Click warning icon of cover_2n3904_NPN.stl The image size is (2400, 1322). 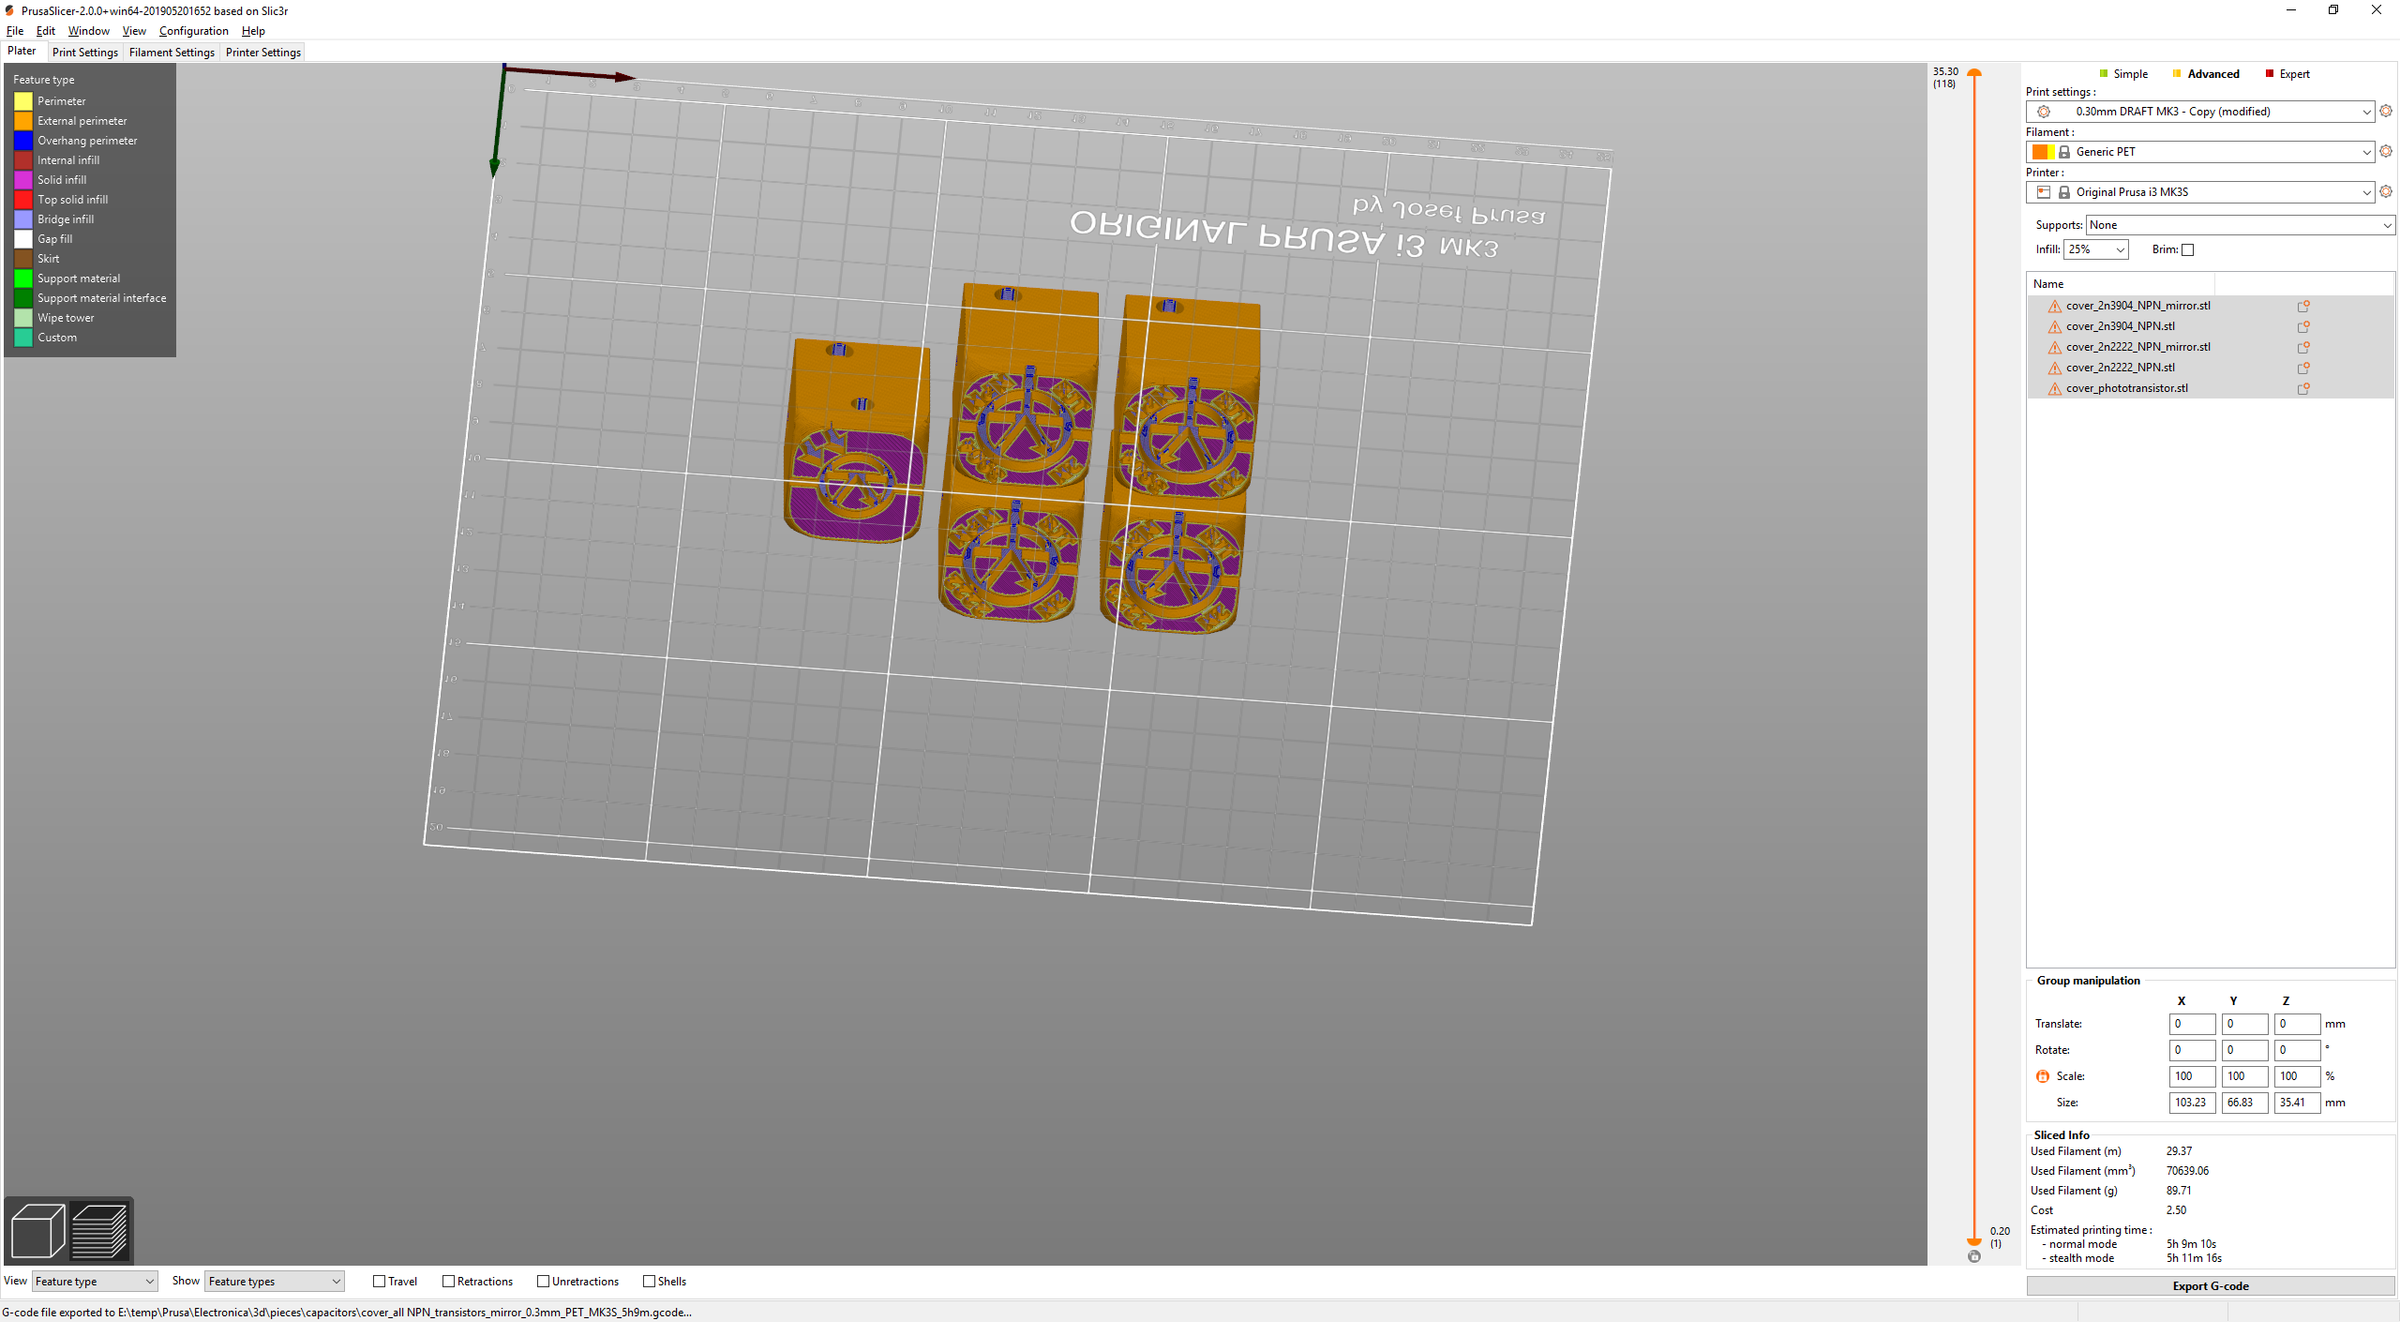pyautogui.click(x=2054, y=327)
